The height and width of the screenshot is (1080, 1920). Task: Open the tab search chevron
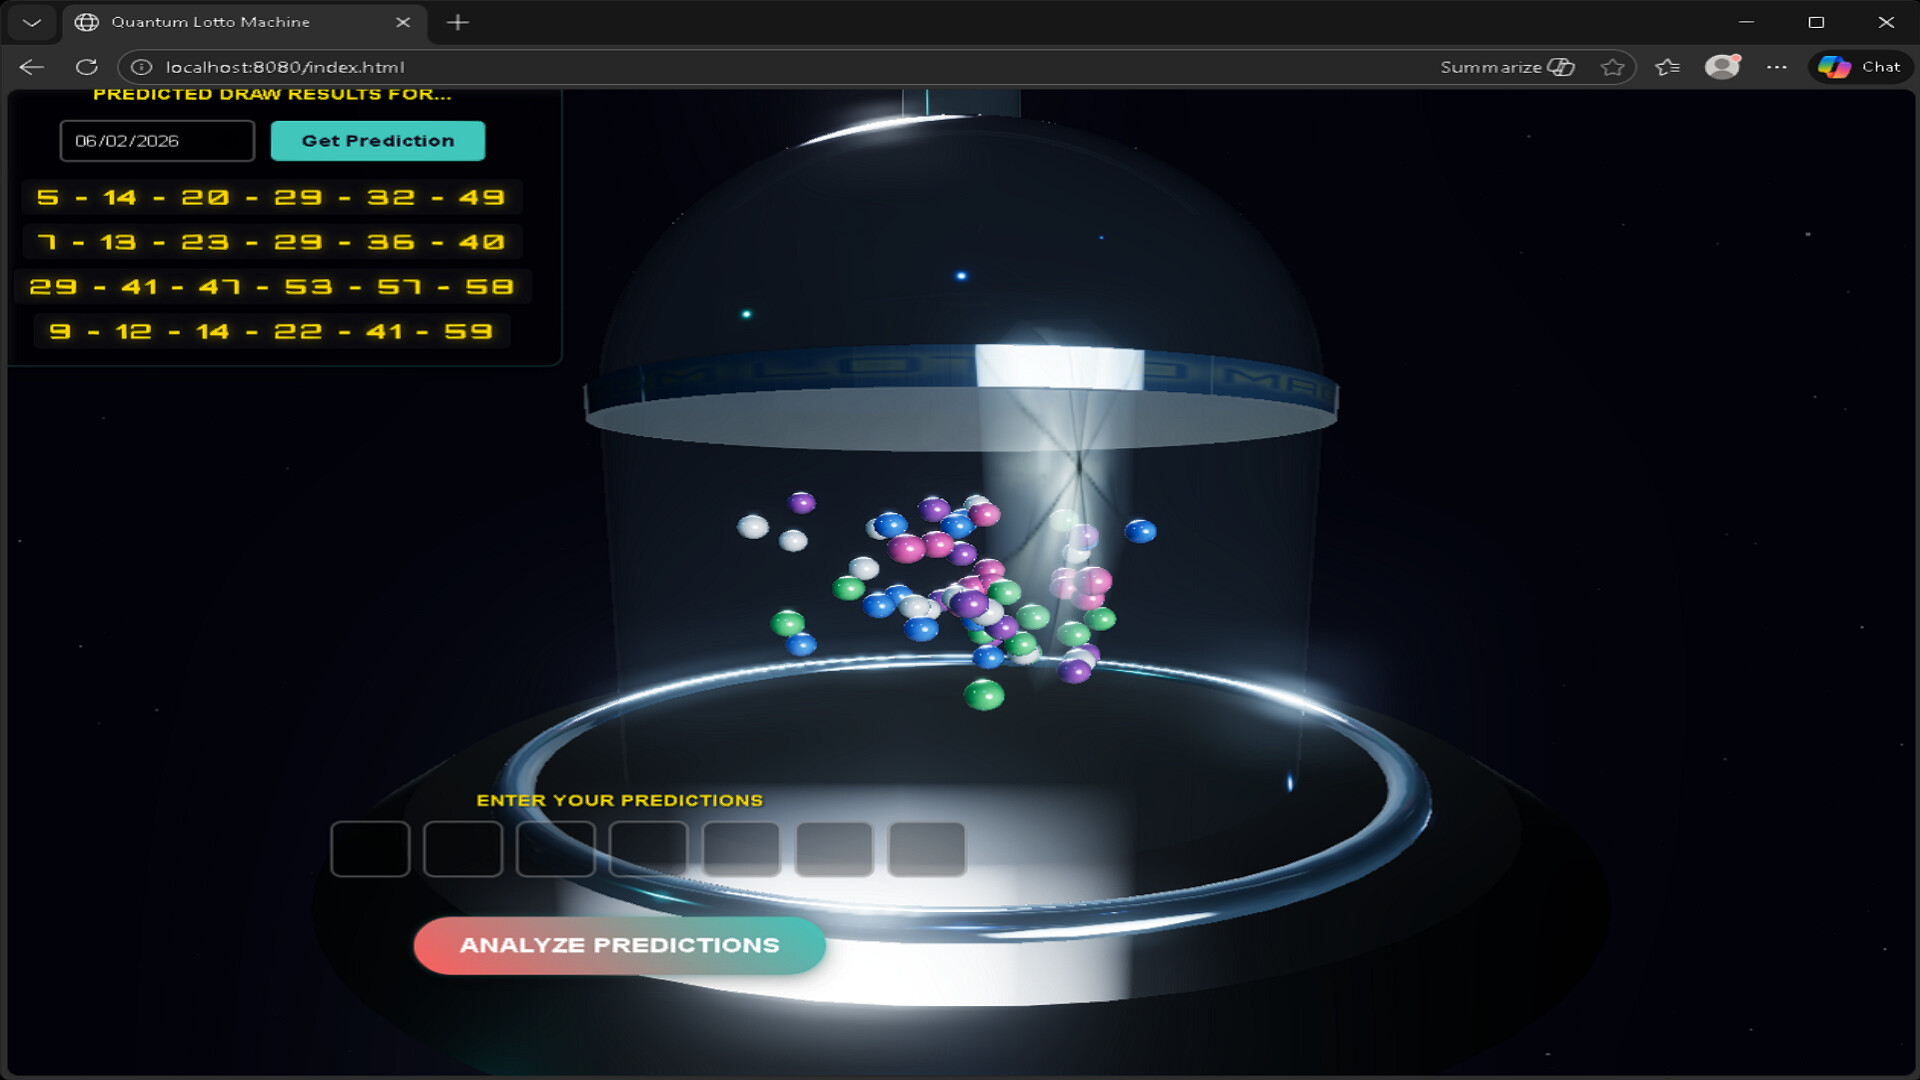click(x=32, y=21)
